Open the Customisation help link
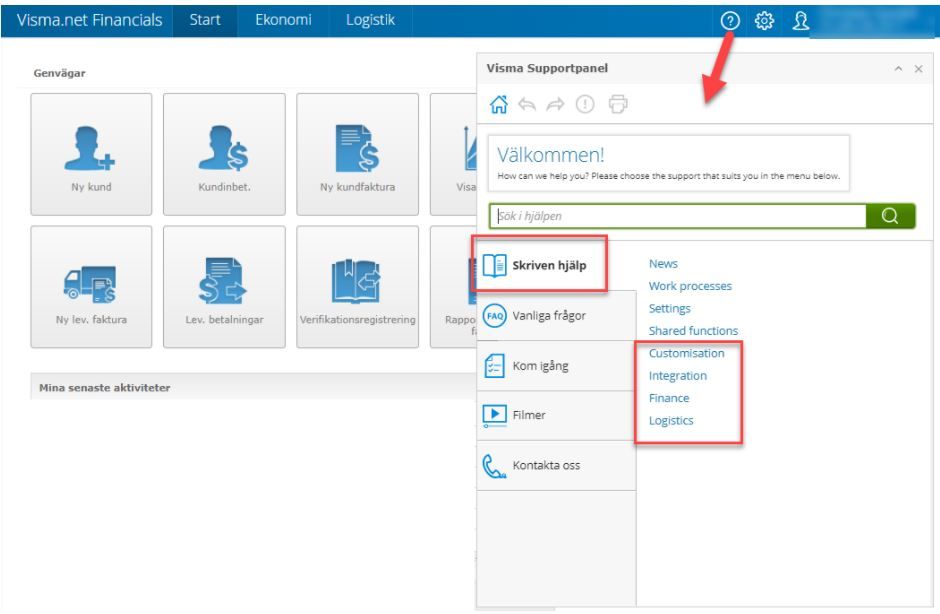This screenshot has width=940, height=614. (686, 353)
